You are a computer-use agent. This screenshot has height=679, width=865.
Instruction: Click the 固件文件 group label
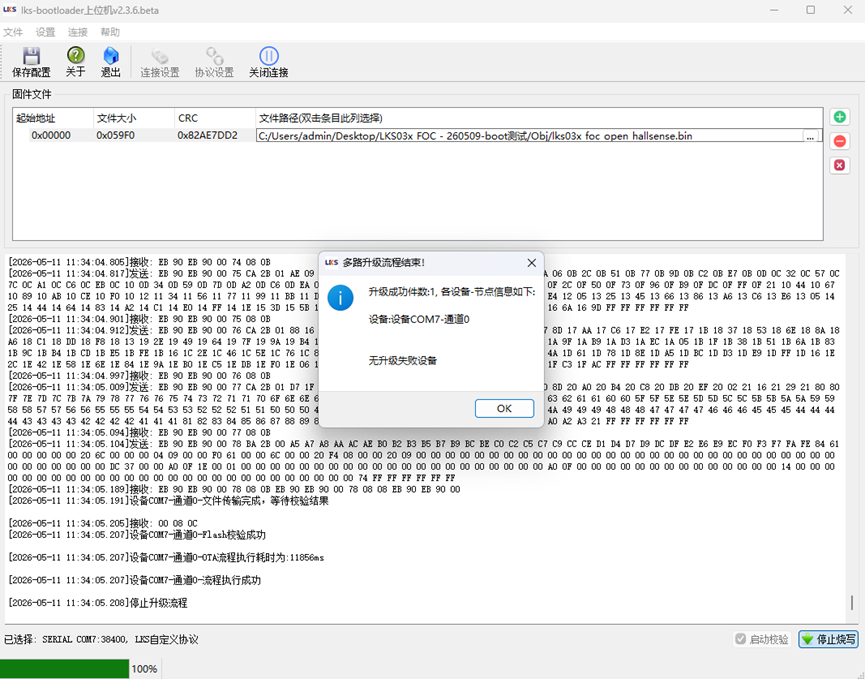pos(32,94)
